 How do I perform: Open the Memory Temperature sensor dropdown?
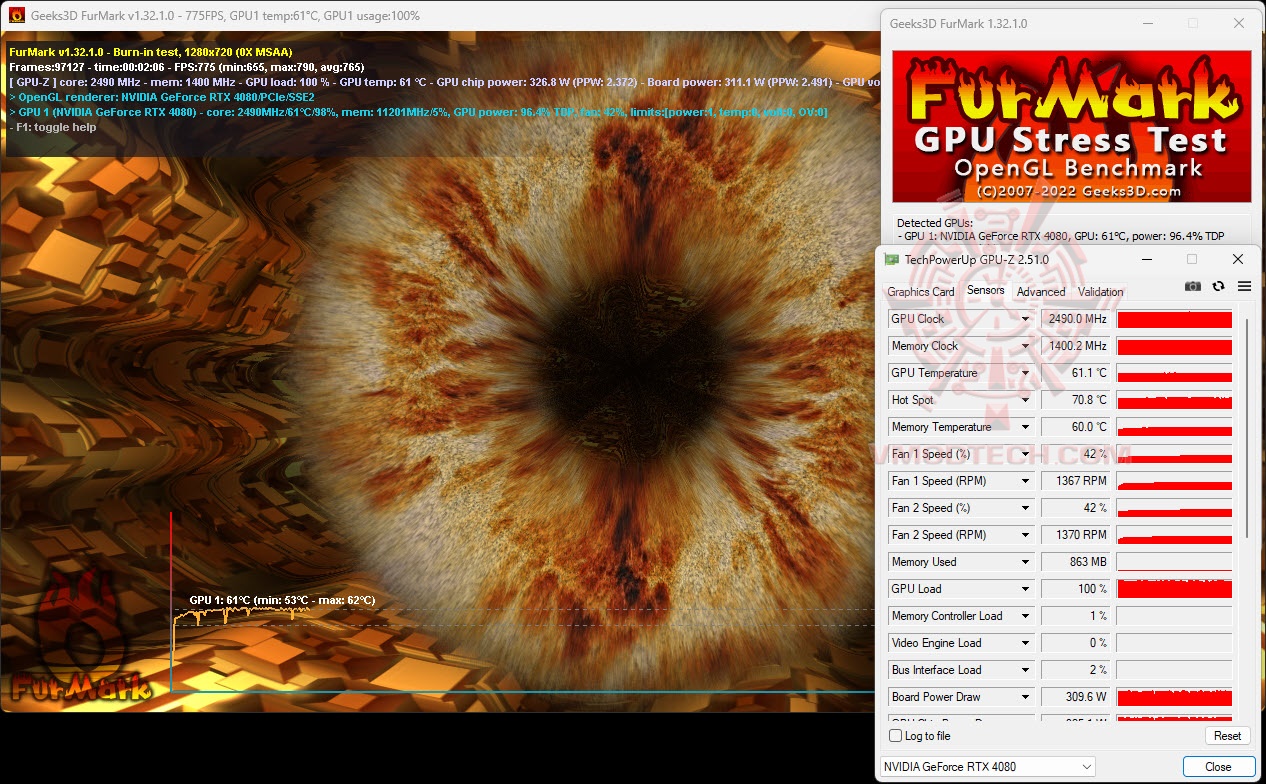pyautogui.click(x=1025, y=427)
